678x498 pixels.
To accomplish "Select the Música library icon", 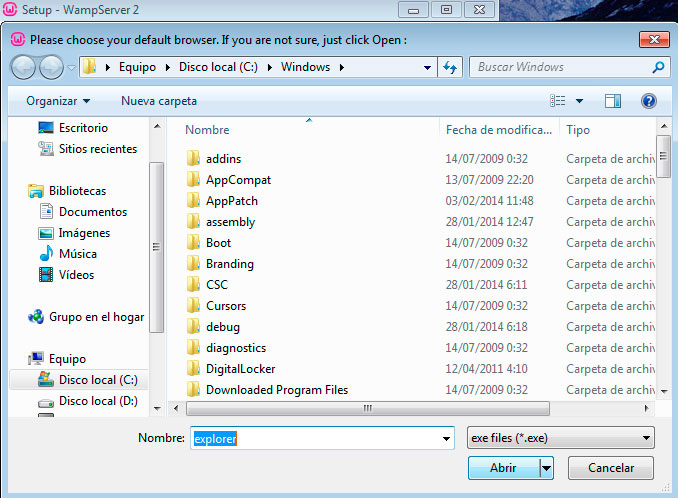I will pyautogui.click(x=45, y=254).
